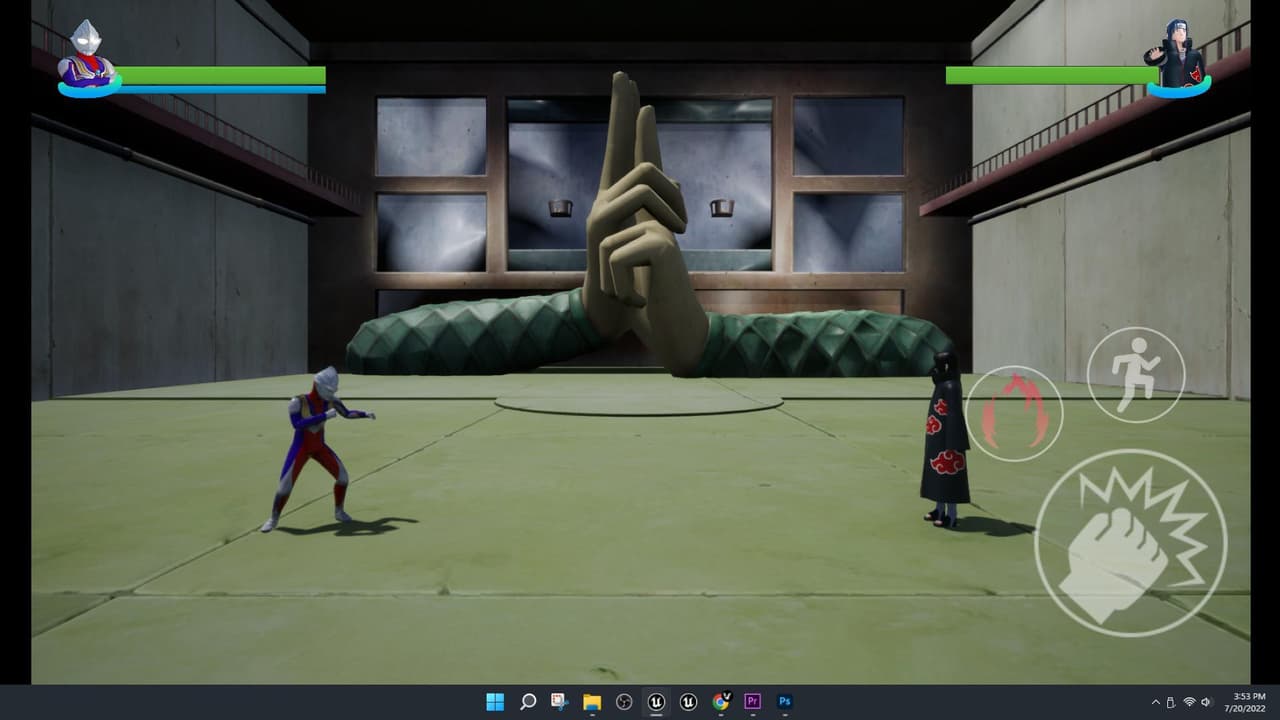Tap the punch attack fist button
Screen dimensions: 1280x720
point(1130,543)
